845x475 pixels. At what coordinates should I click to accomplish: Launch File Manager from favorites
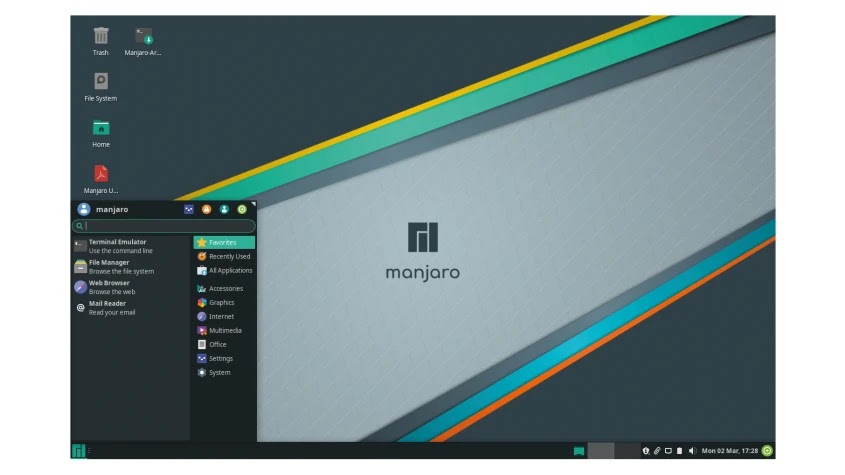click(131, 267)
